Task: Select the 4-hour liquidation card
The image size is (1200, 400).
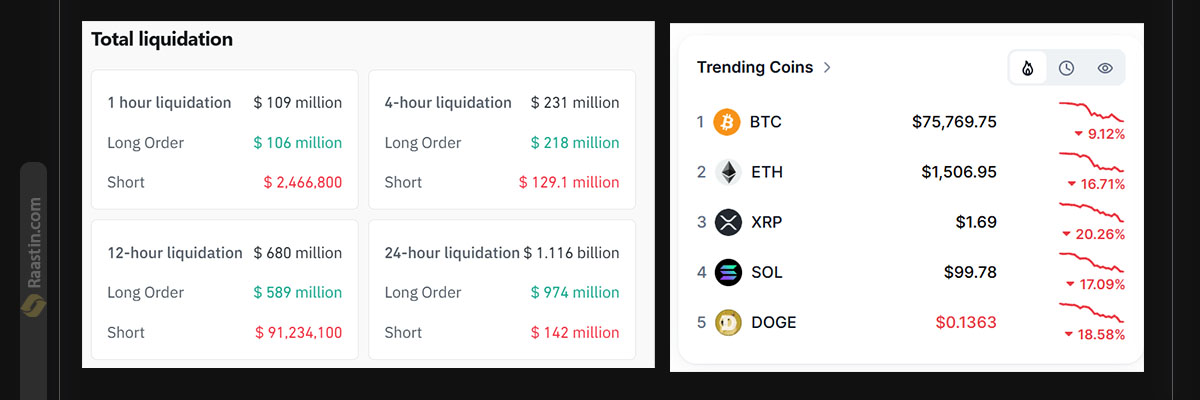Action: tap(502, 139)
